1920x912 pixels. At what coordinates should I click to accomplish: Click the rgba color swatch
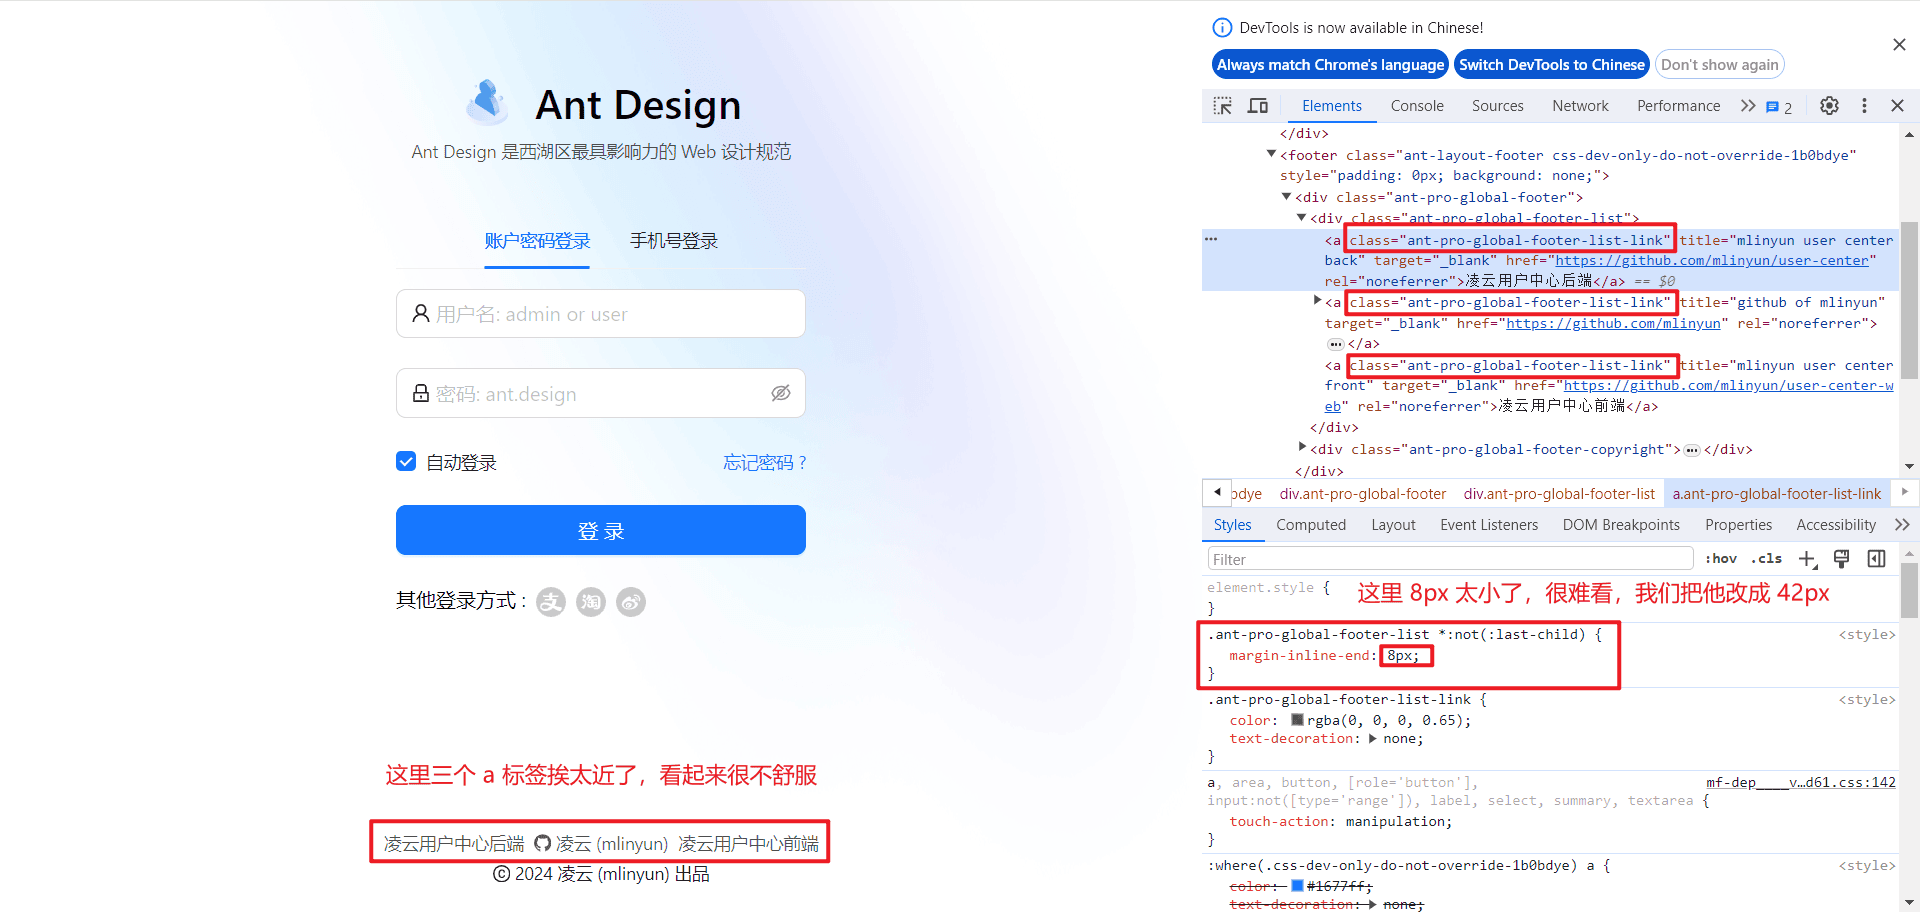click(x=1297, y=720)
